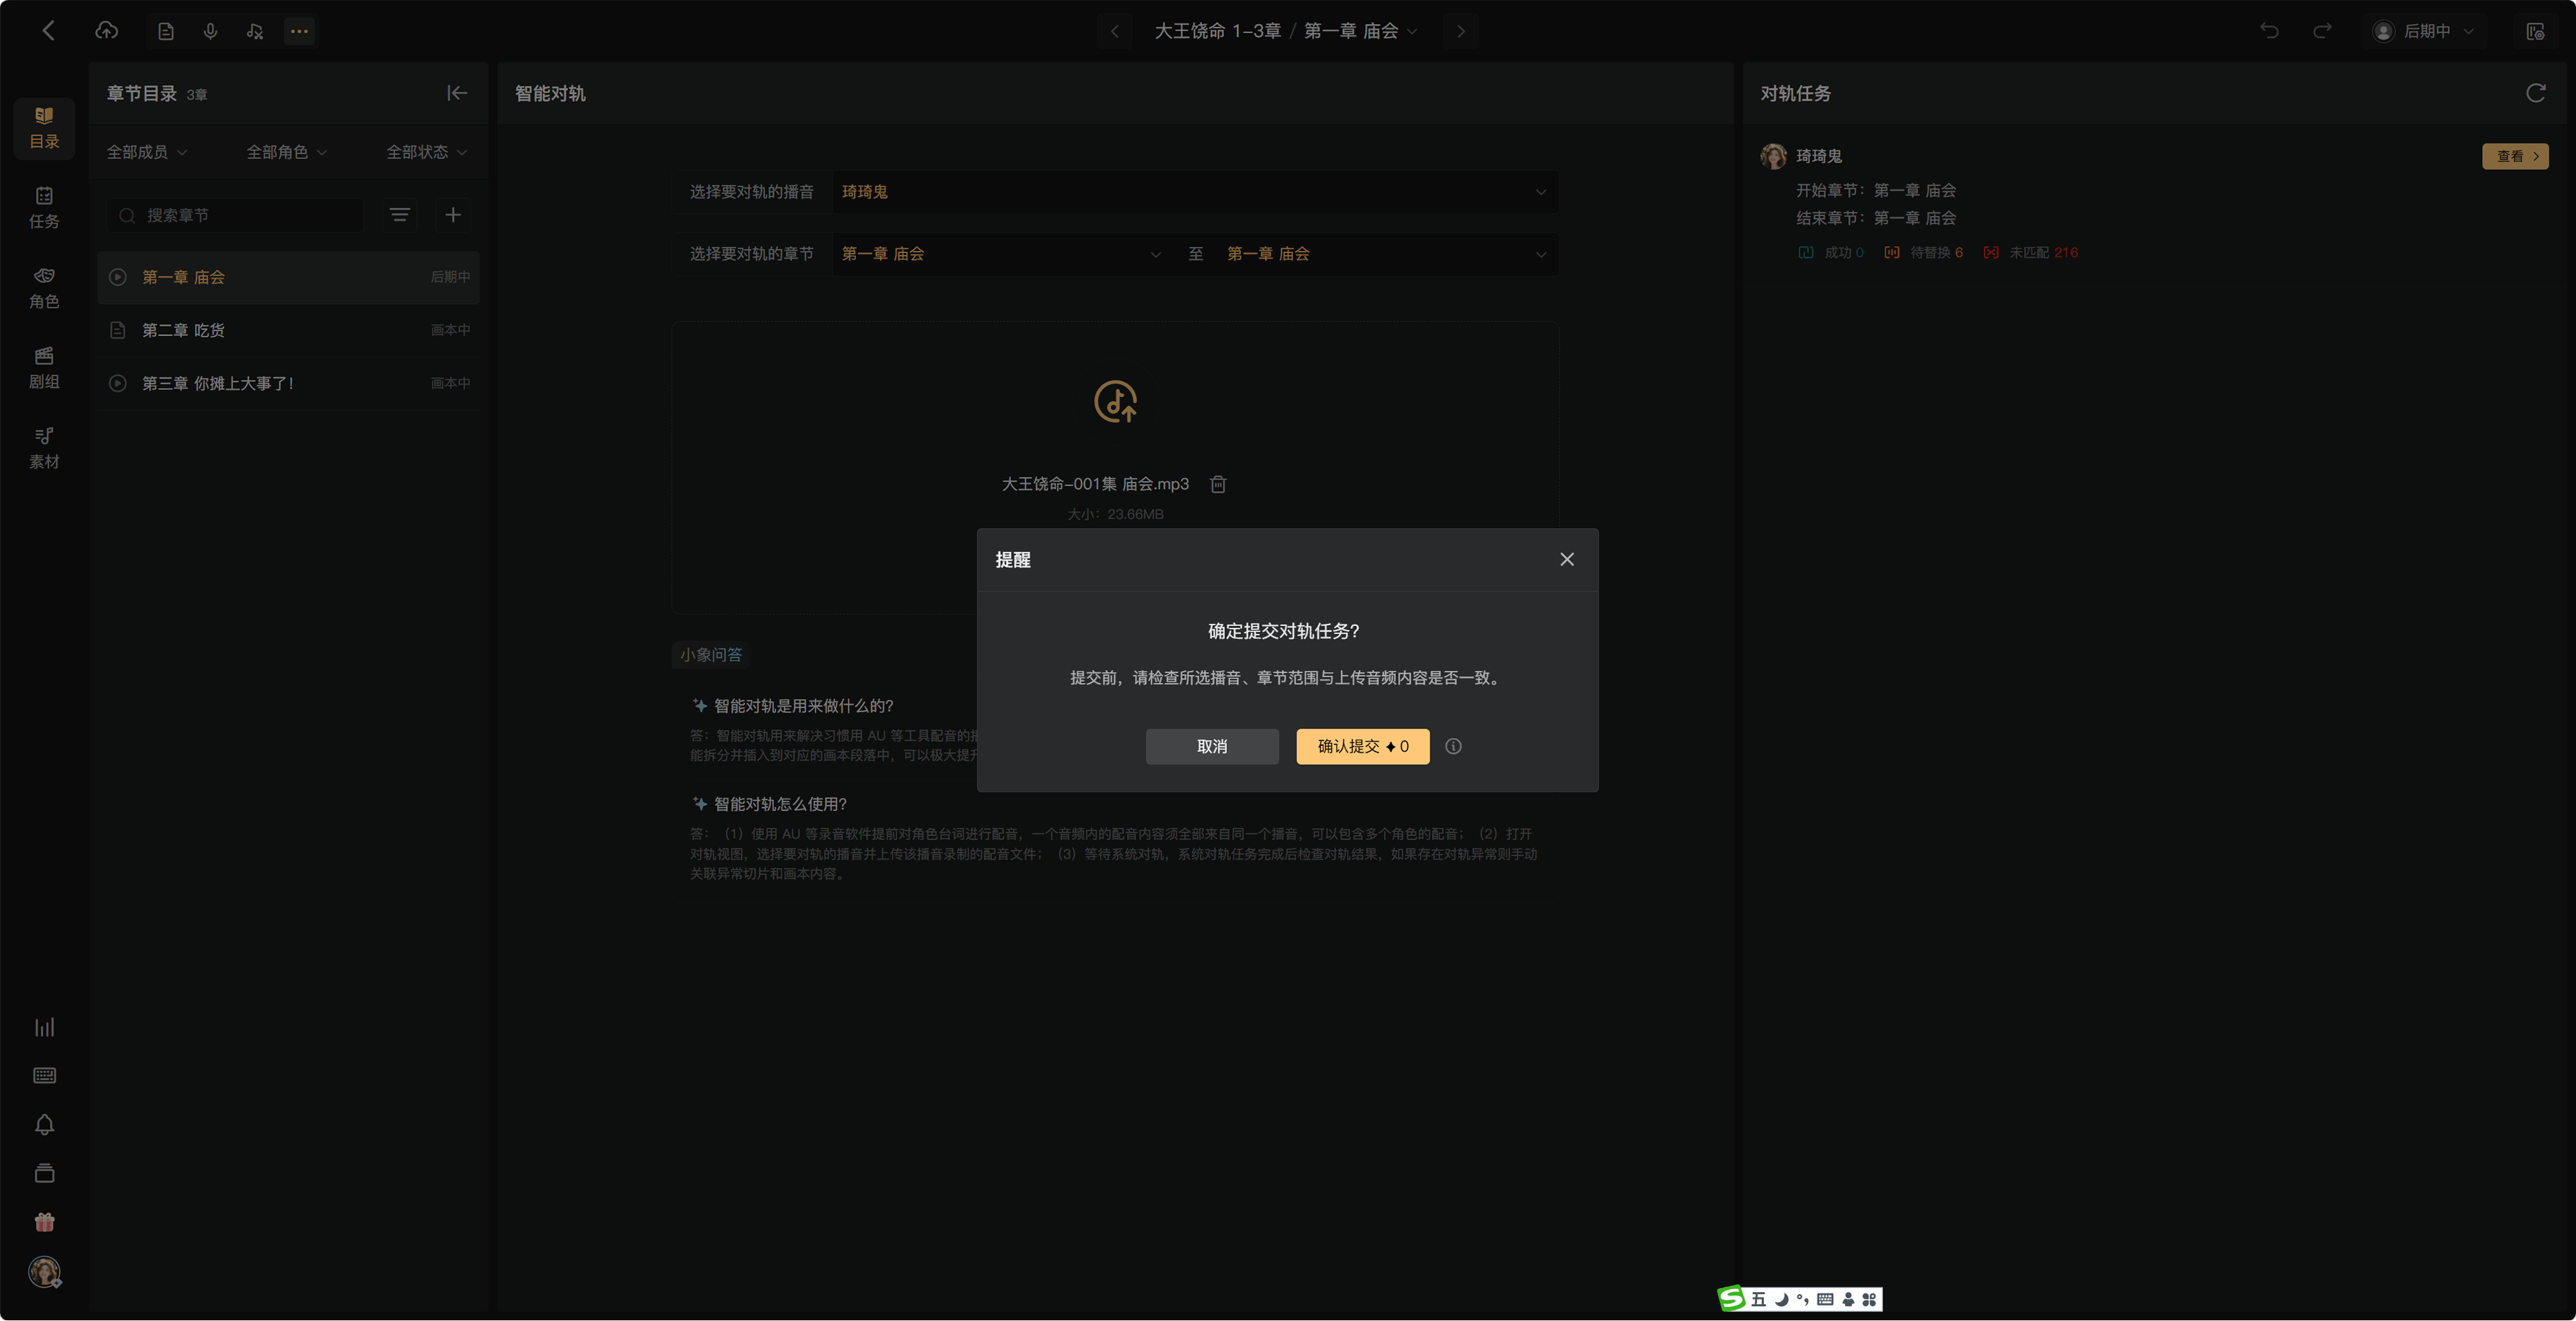Switch to the 素材 sidebar tab
Viewport: 2576px width, 1321px height.
(44, 448)
